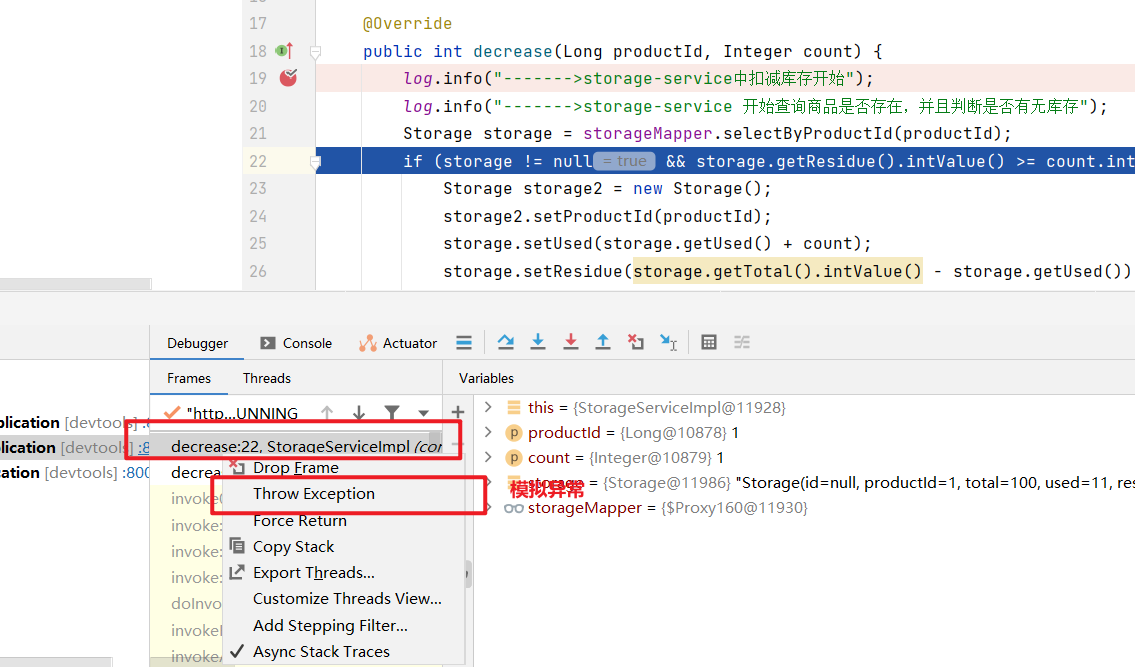Click the Drop Frame toolbar icon
The image size is (1135, 667).
(636, 342)
